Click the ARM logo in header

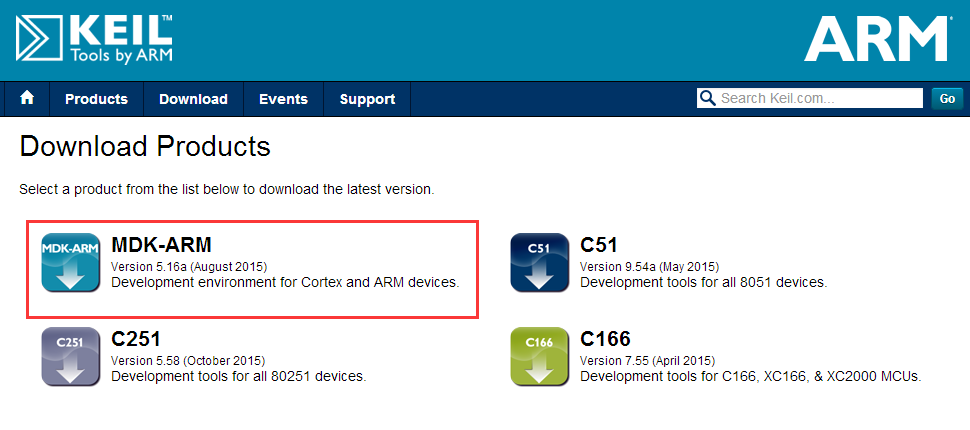[x=877, y=39]
